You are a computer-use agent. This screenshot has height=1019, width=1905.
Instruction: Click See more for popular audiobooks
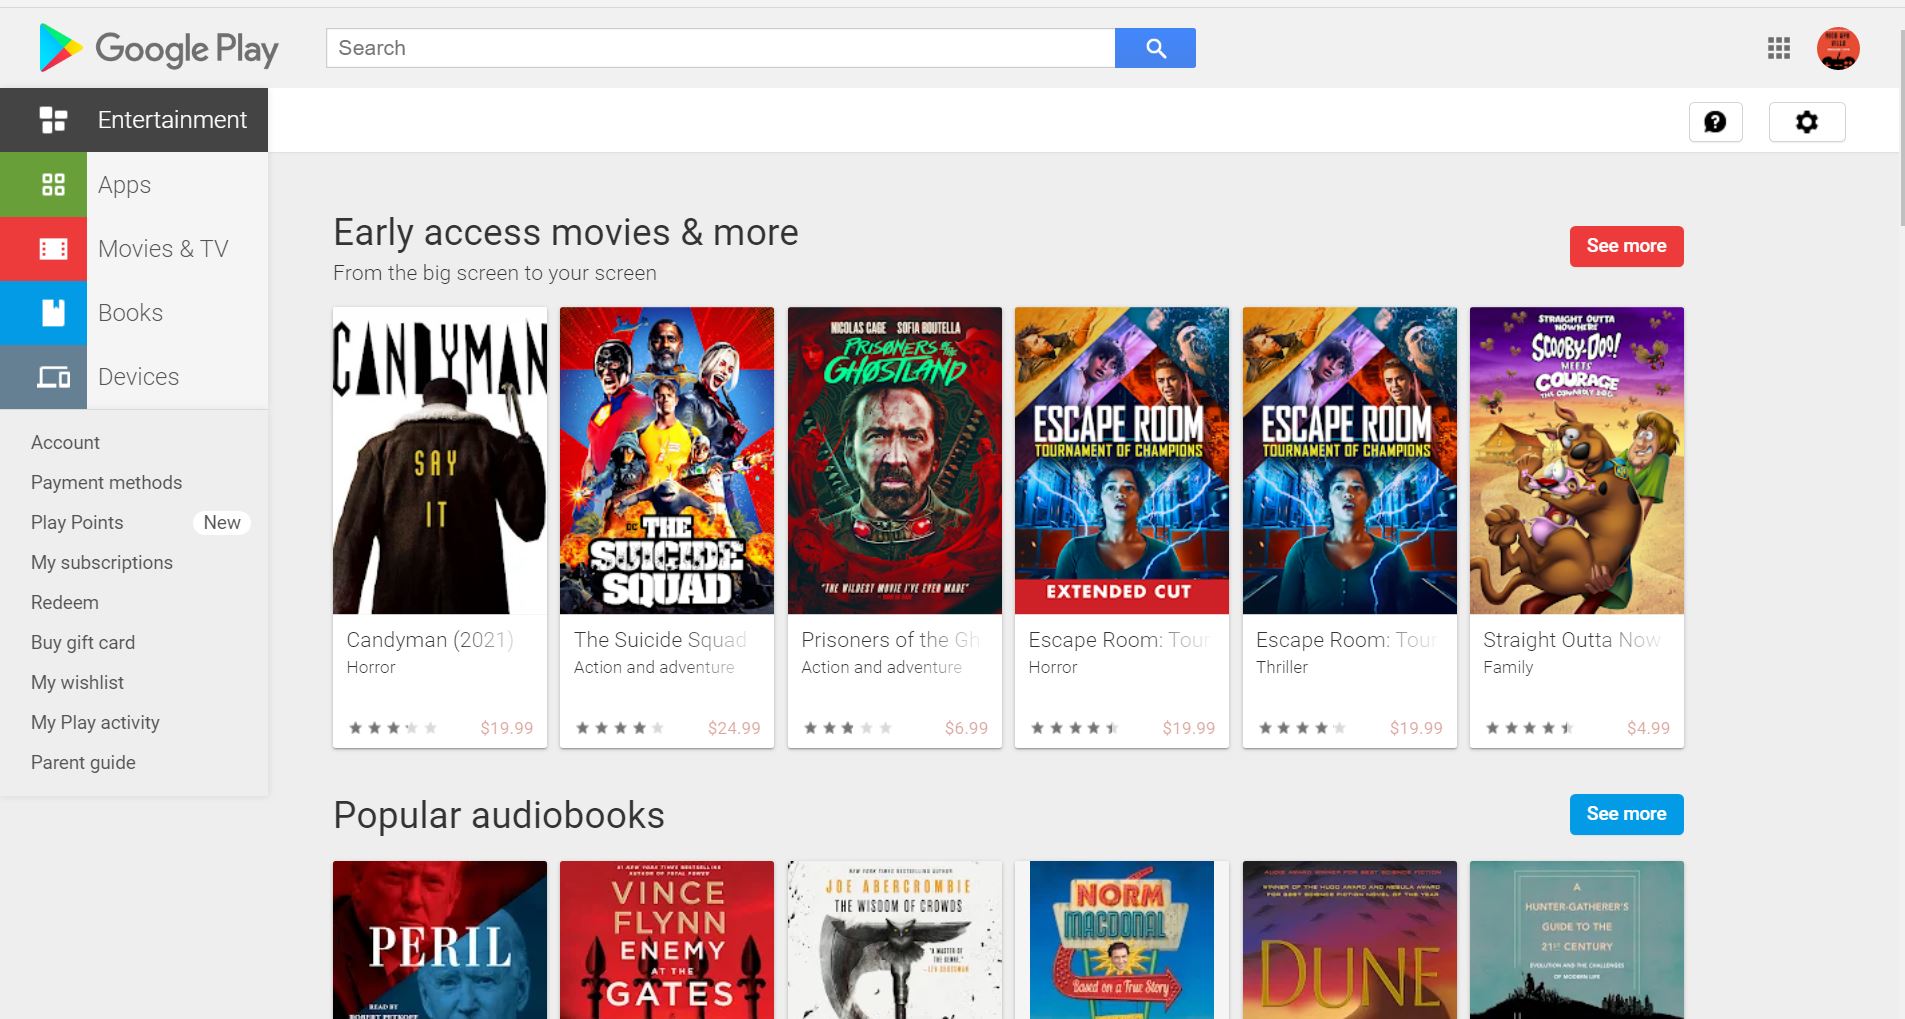point(1626,814)
